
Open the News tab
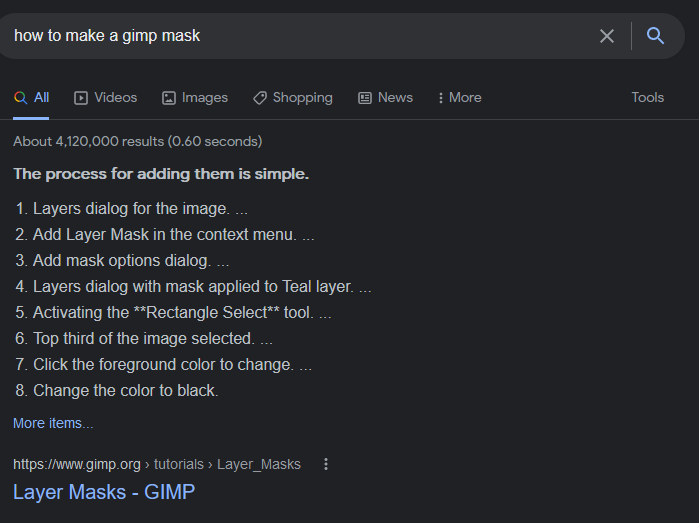click(386, 98)
